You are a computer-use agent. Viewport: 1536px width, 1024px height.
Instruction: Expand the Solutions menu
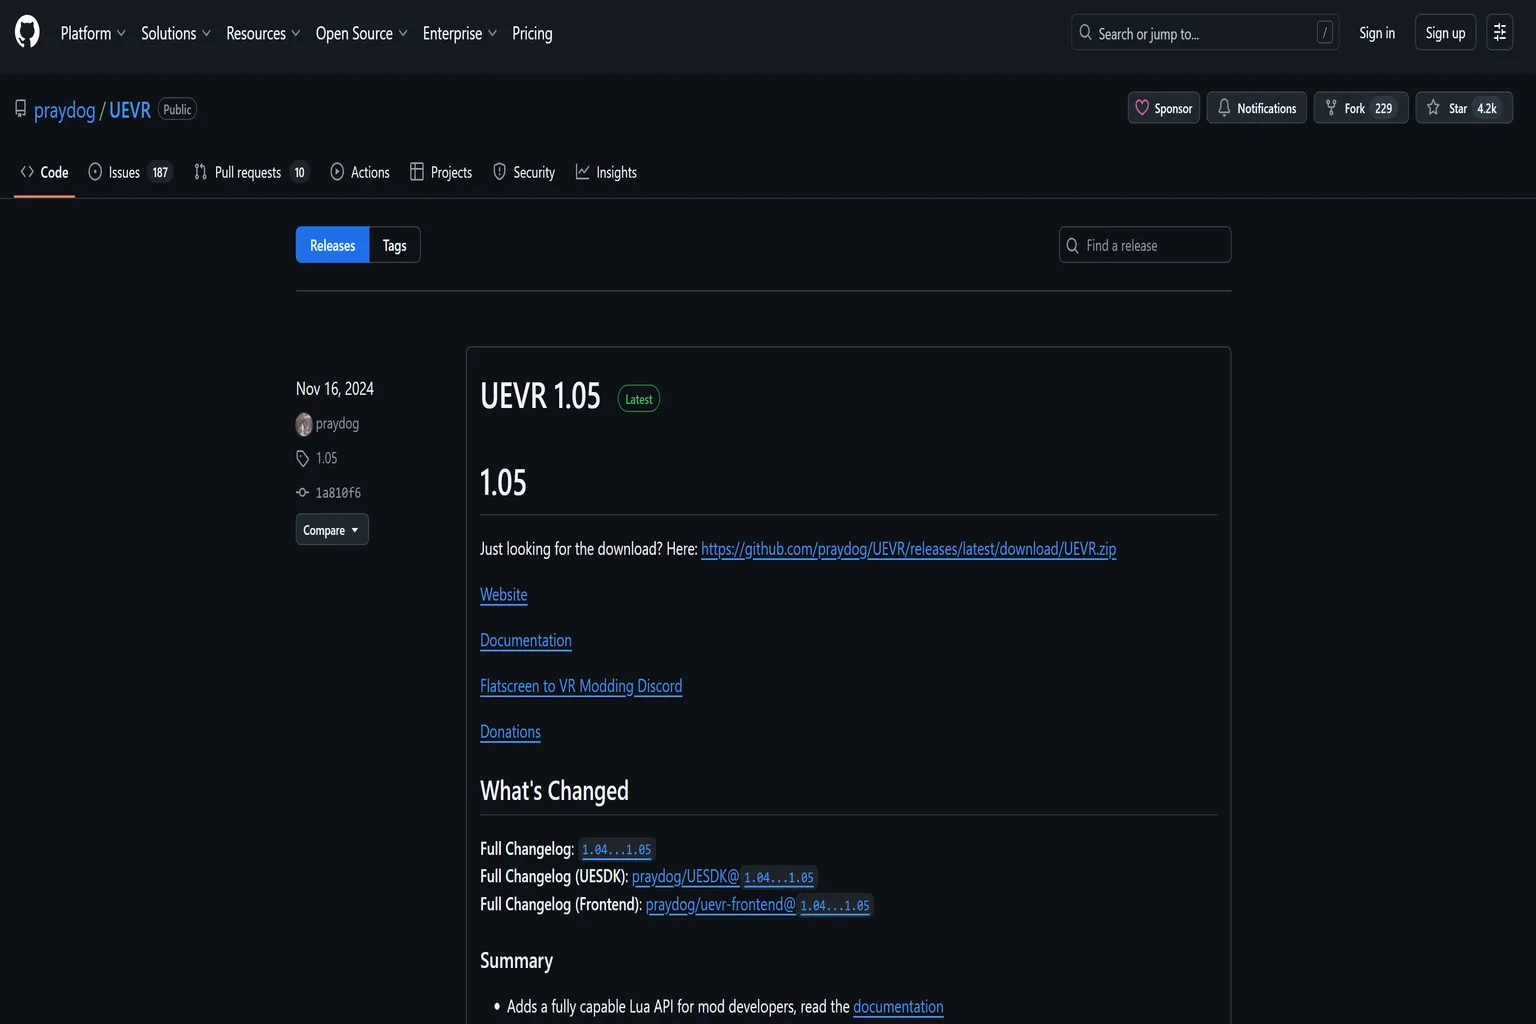pos(176,33)
